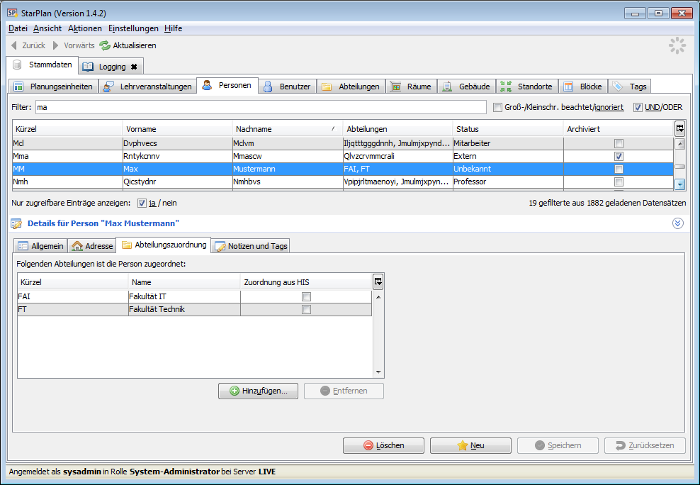This screenshot has height=485, width=700.
Task: Click the Benutzer user icon
Action: [x=267, y=87]
